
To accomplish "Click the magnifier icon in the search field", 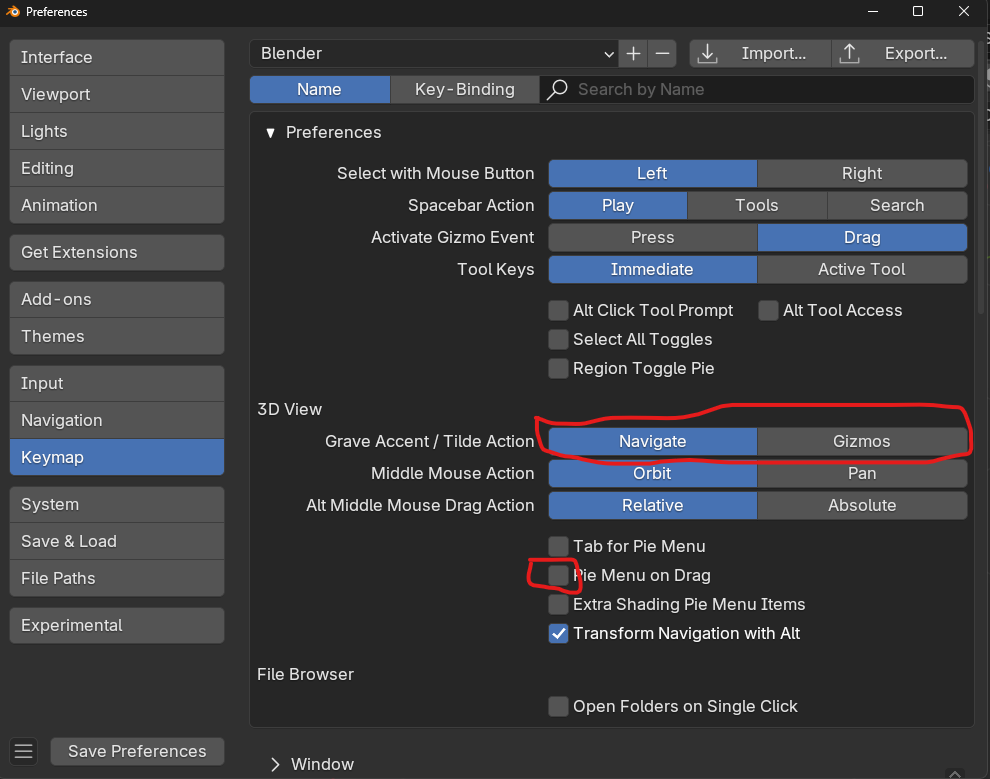I will [559, 89].
